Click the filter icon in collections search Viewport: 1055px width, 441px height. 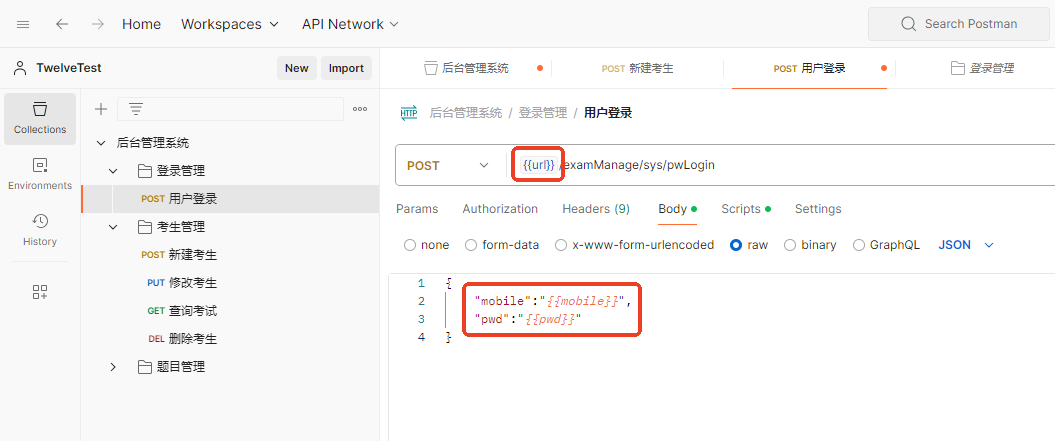(136, 109)
